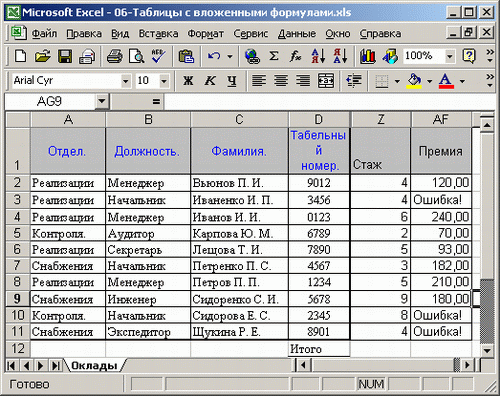Toggle Italic formatting (К button)
Viewport: 500px width, 396px height.
point(210,80)
